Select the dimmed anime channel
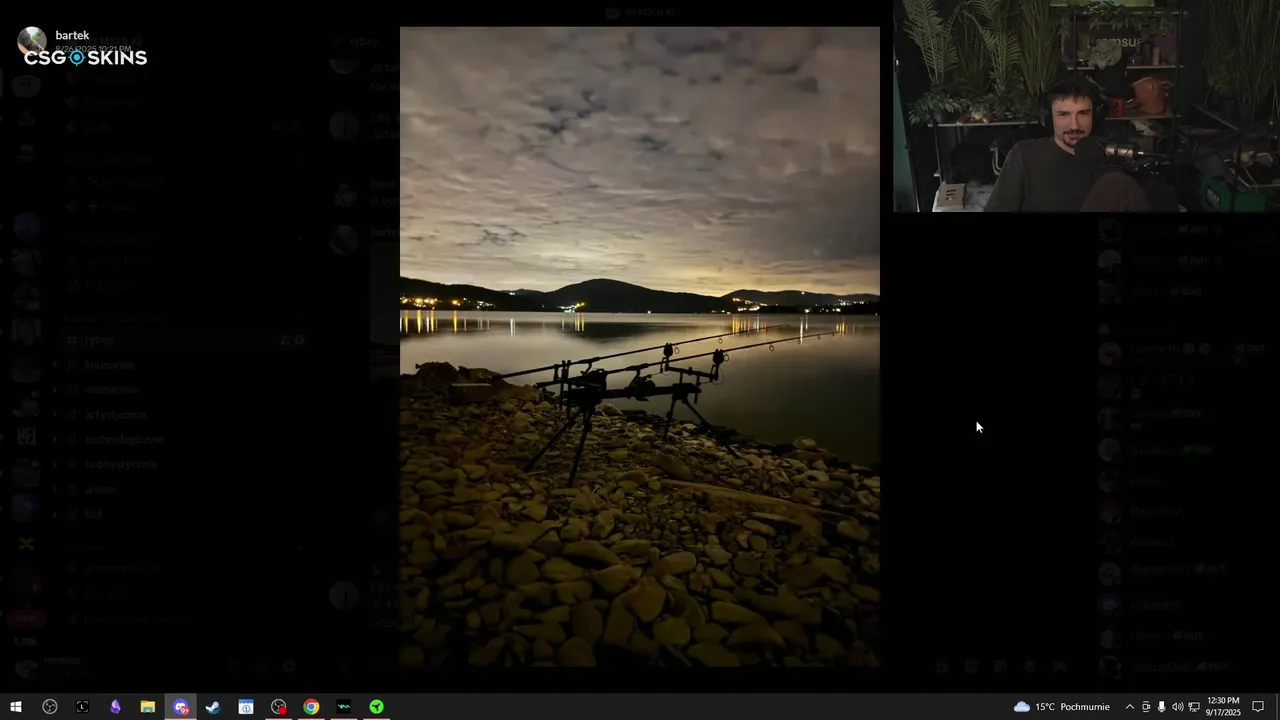This screenshot has width=1280, height=720. coord(100,489)
